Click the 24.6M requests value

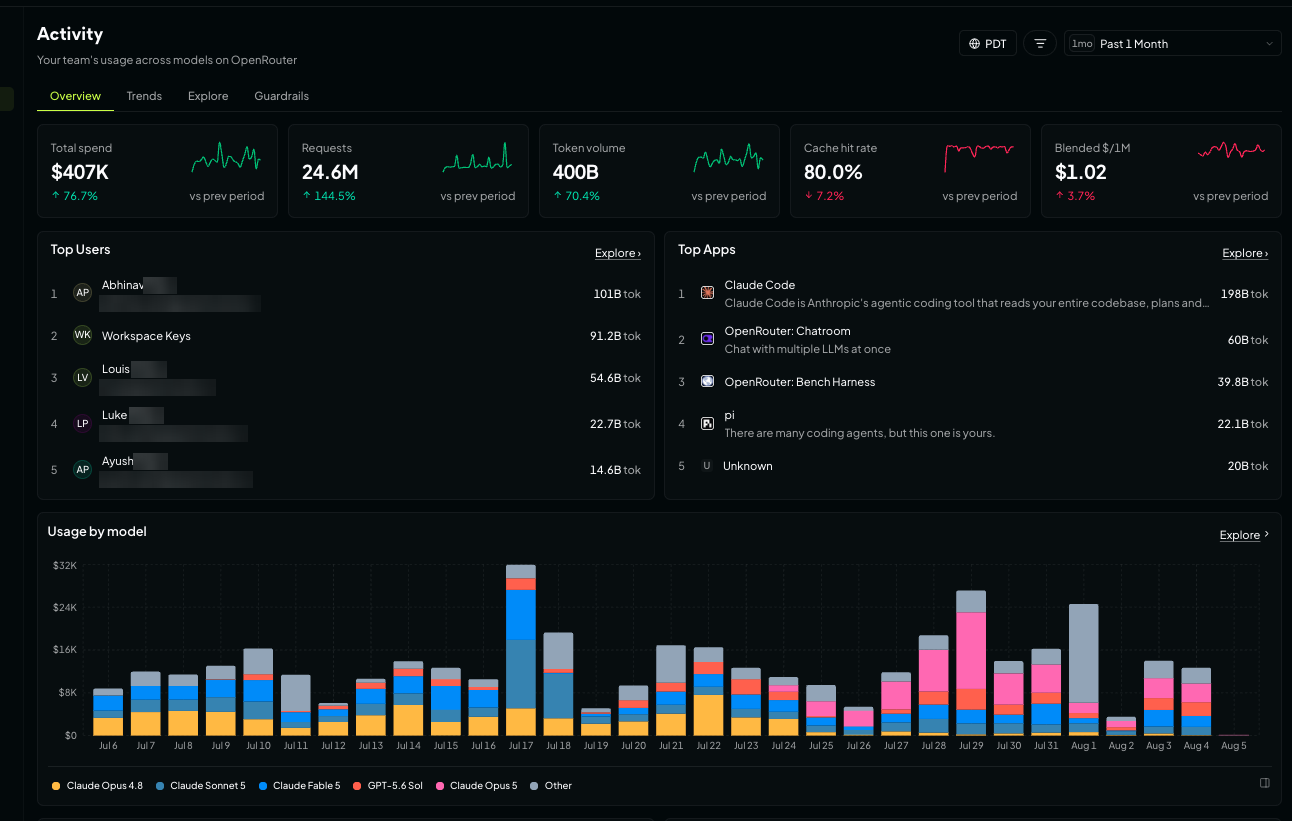330,172
